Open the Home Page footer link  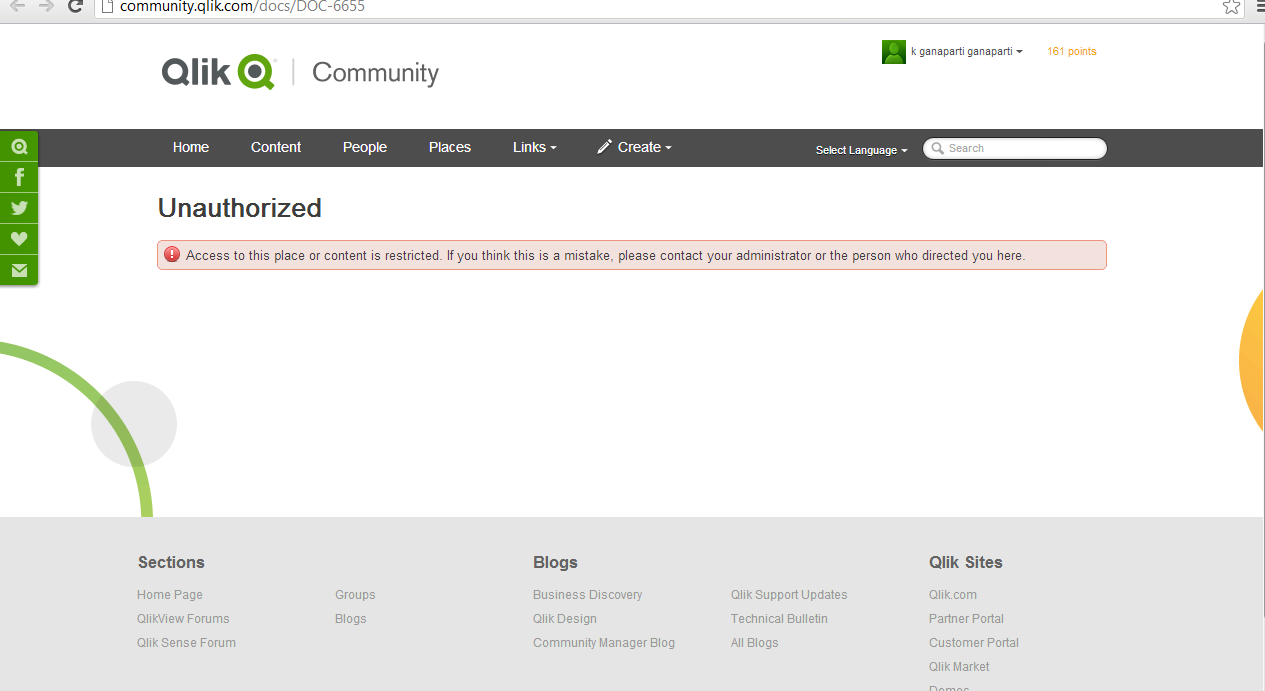(170, 595)
